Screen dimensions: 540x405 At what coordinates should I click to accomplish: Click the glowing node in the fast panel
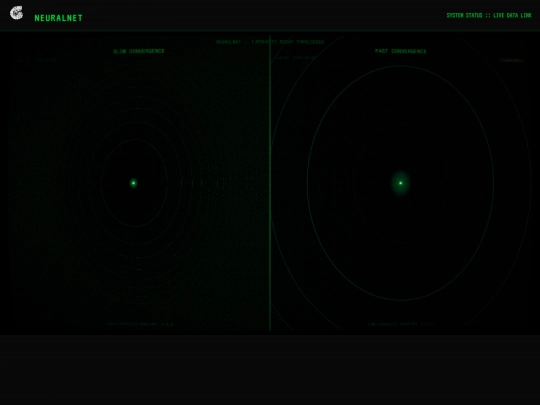click(401, 183)
